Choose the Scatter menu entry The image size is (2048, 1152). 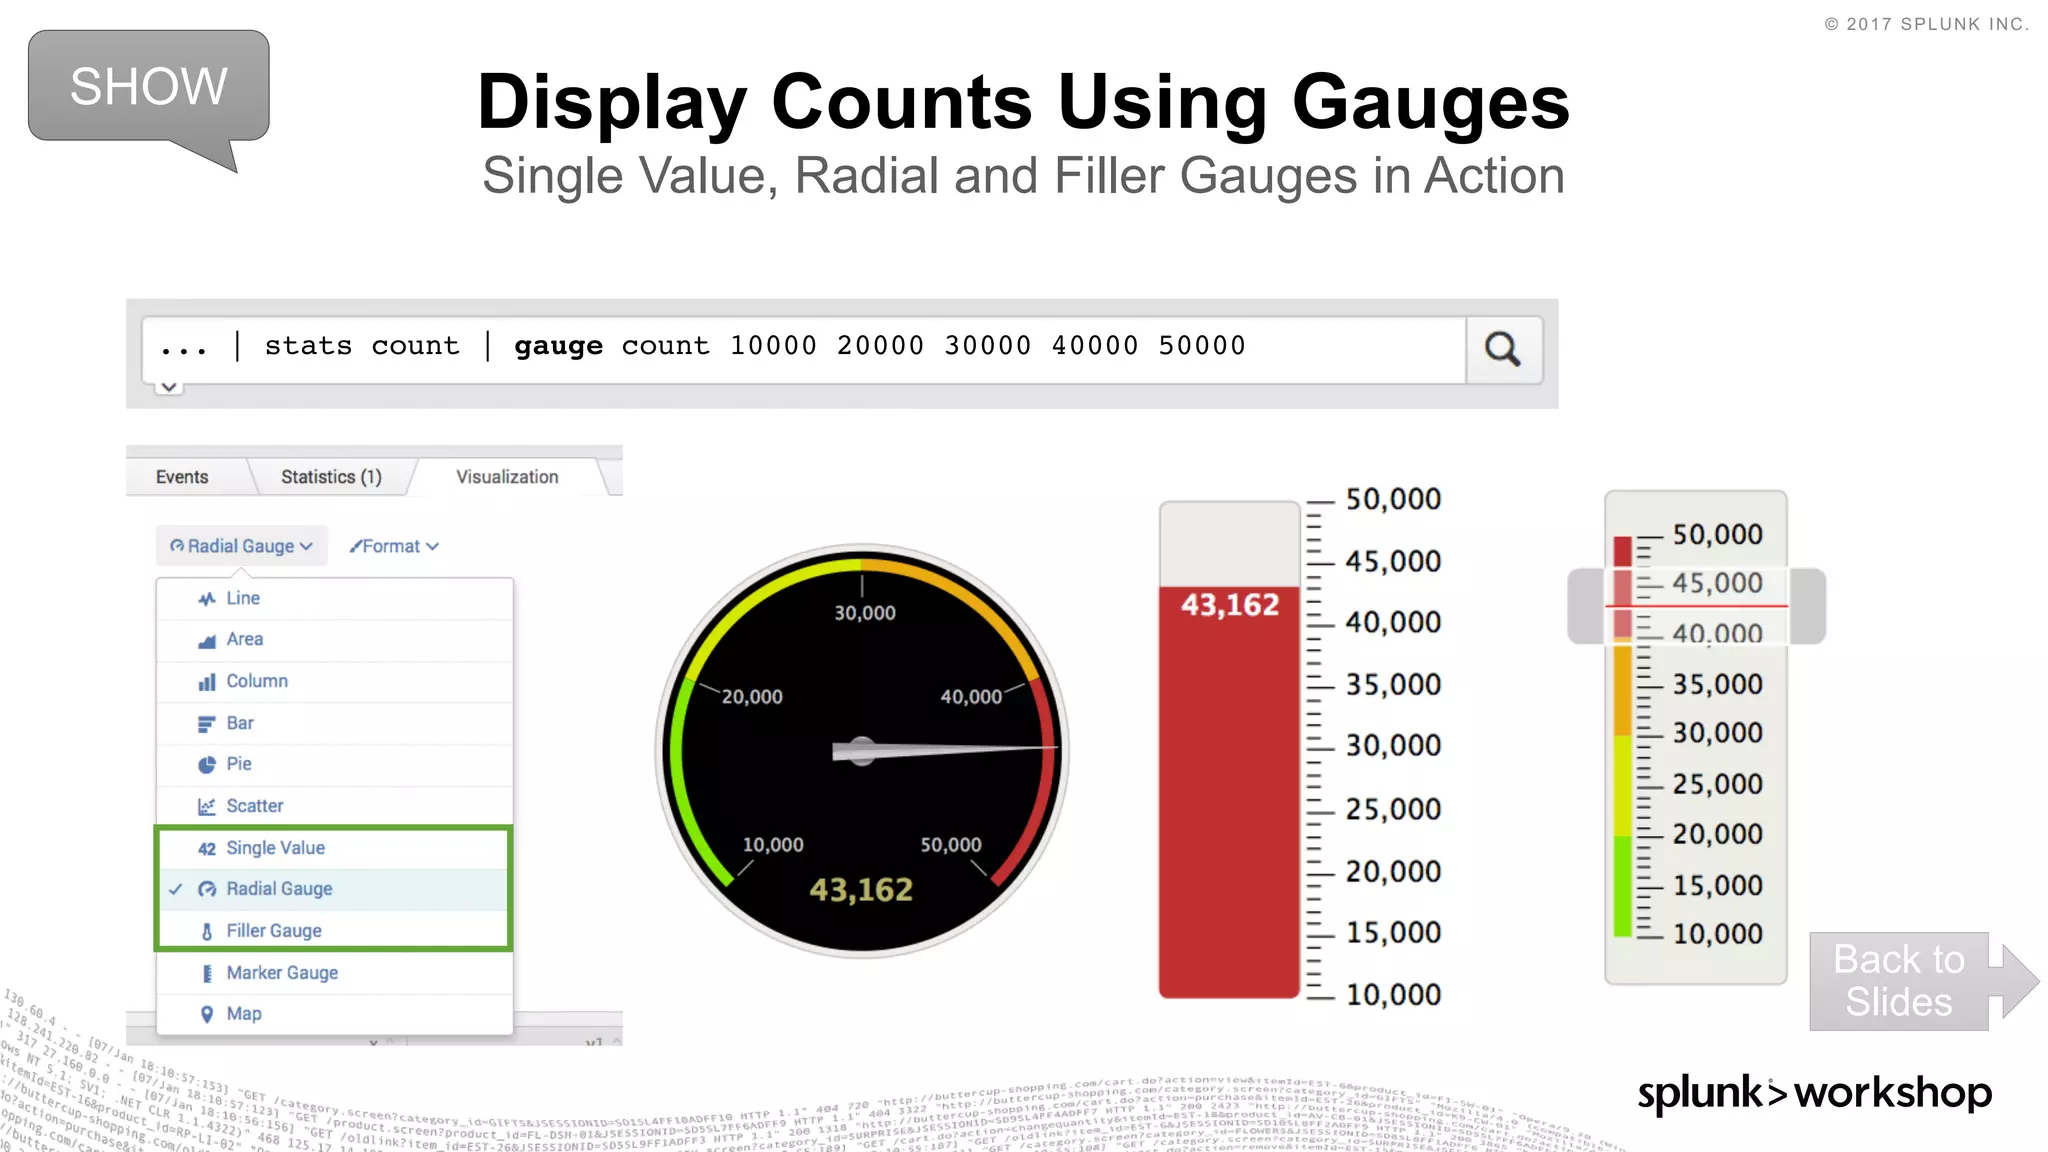[335, 806]
